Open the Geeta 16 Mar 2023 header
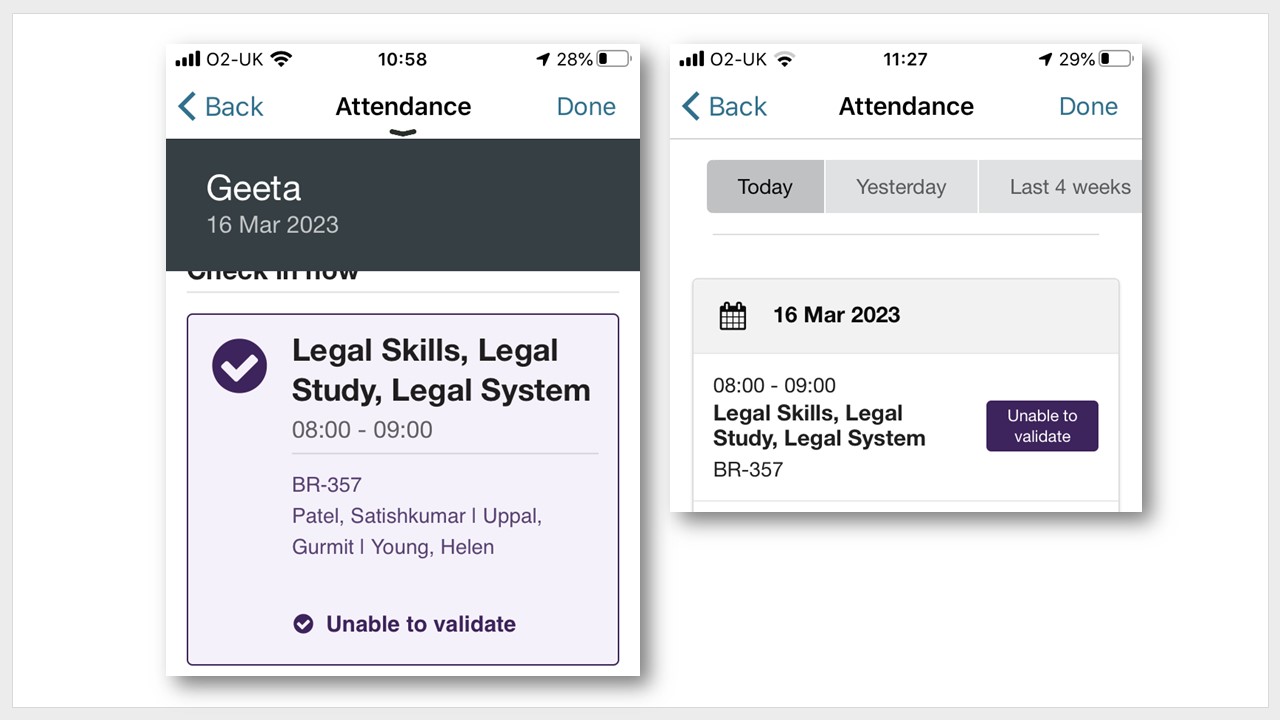This screenshot has width=1280, height=720. pyautogui.click(x=403, y=205)
